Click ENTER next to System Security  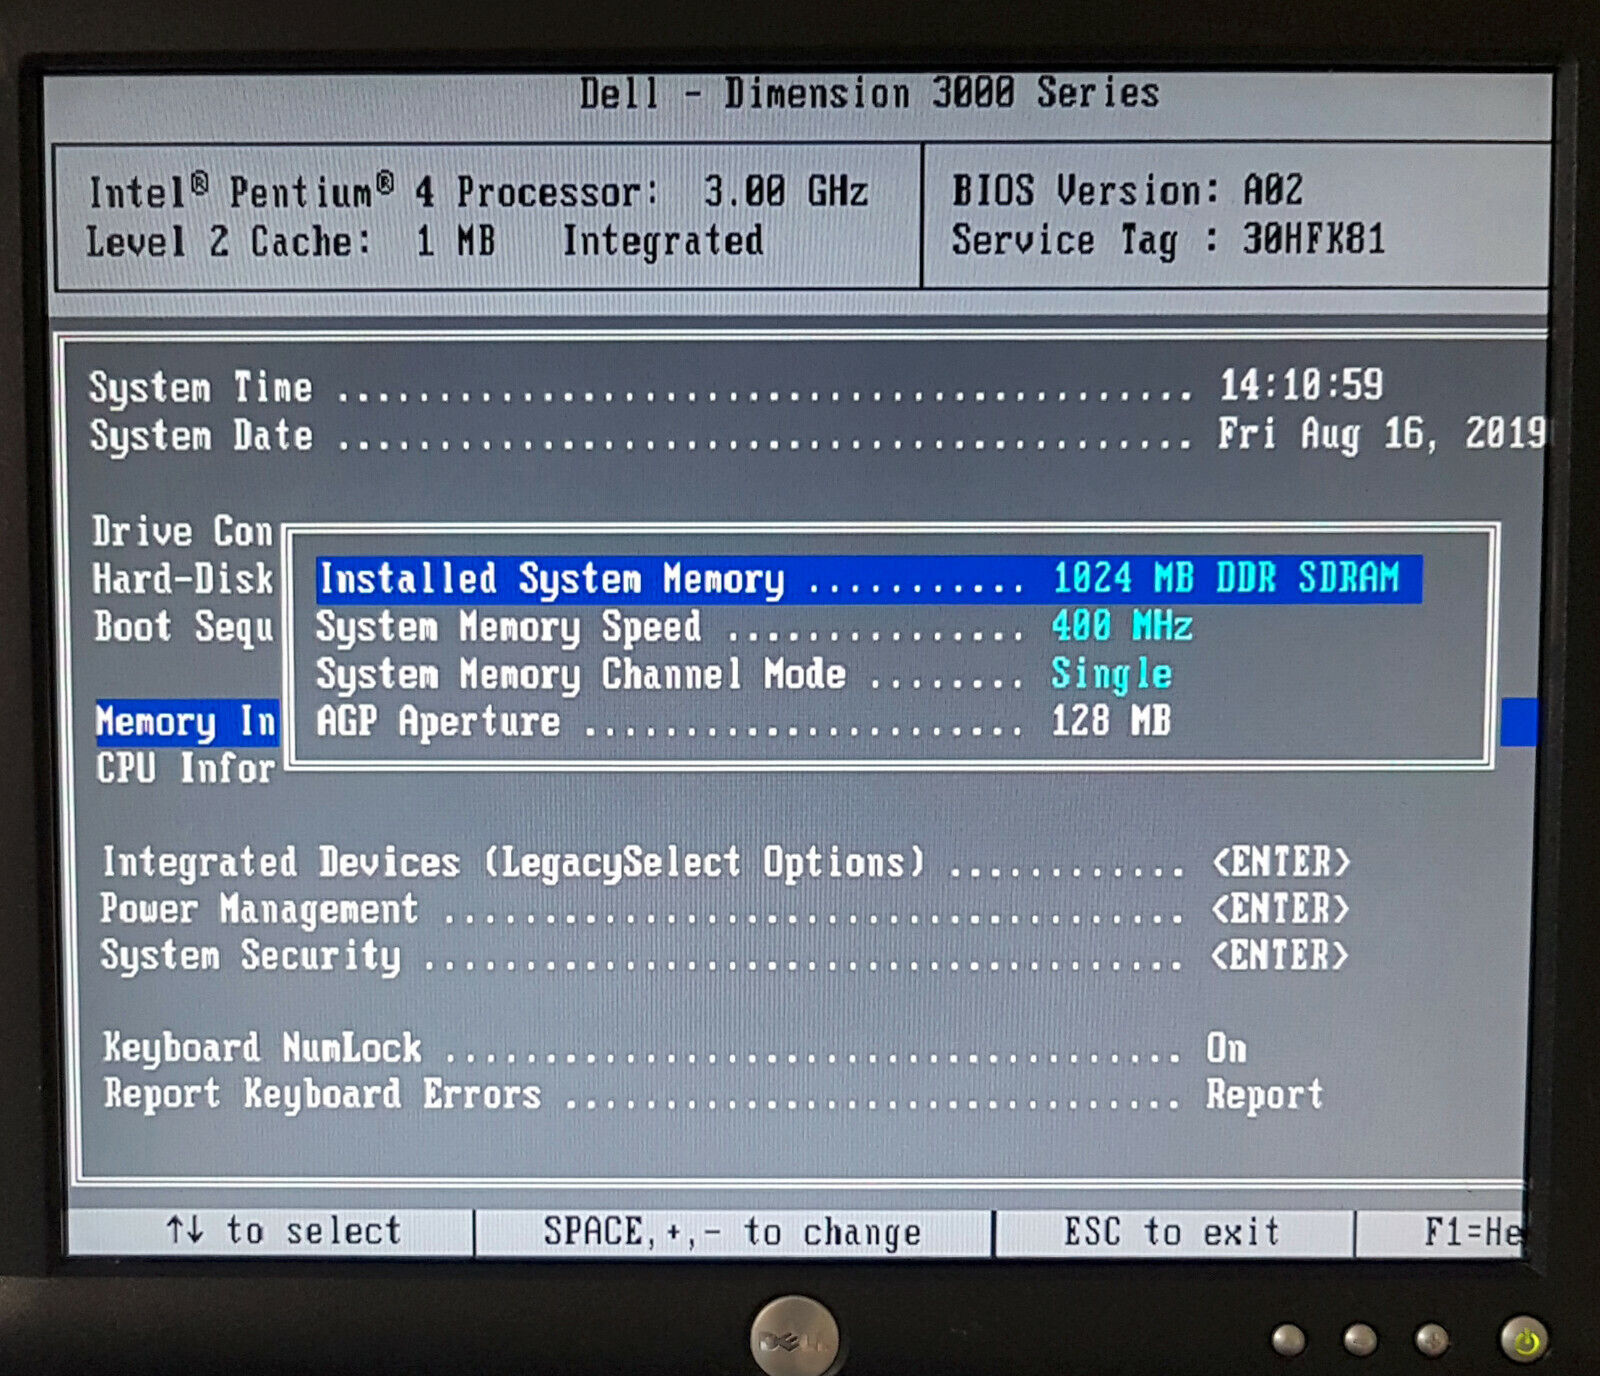point(1279,956)
